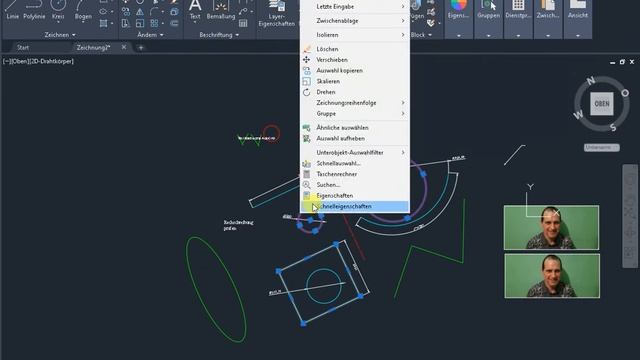Click the S compass direction on ViewCube
The image size is (640, 360).
point(613,127)
